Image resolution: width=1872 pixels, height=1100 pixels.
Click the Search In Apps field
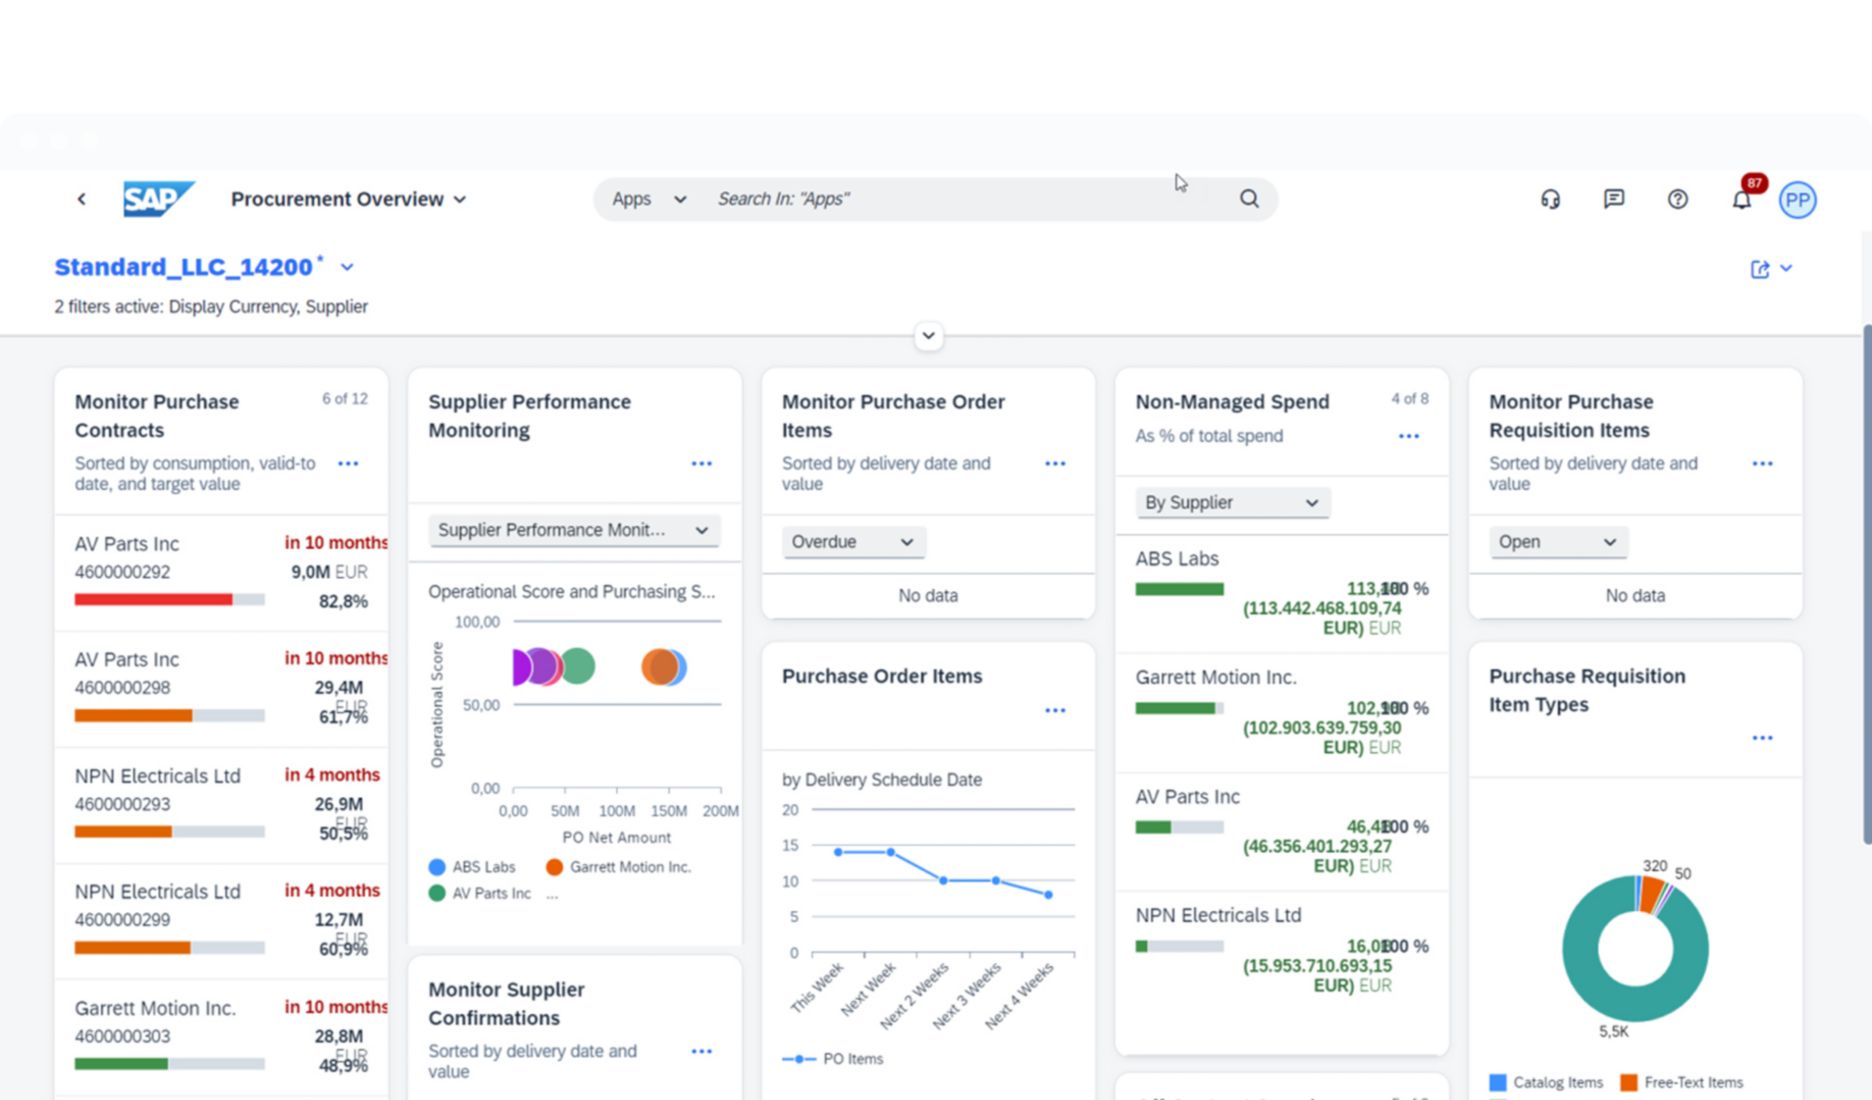950,198
